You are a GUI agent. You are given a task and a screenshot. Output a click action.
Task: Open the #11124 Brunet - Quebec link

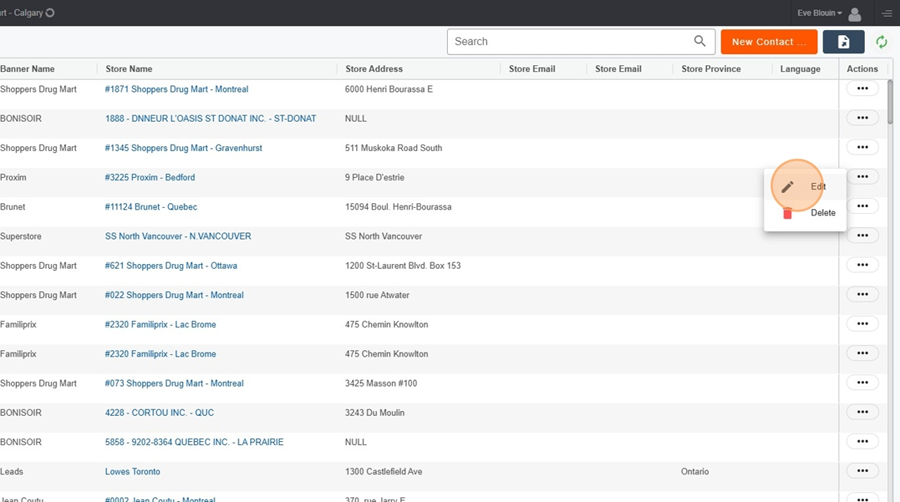(150, 207)
